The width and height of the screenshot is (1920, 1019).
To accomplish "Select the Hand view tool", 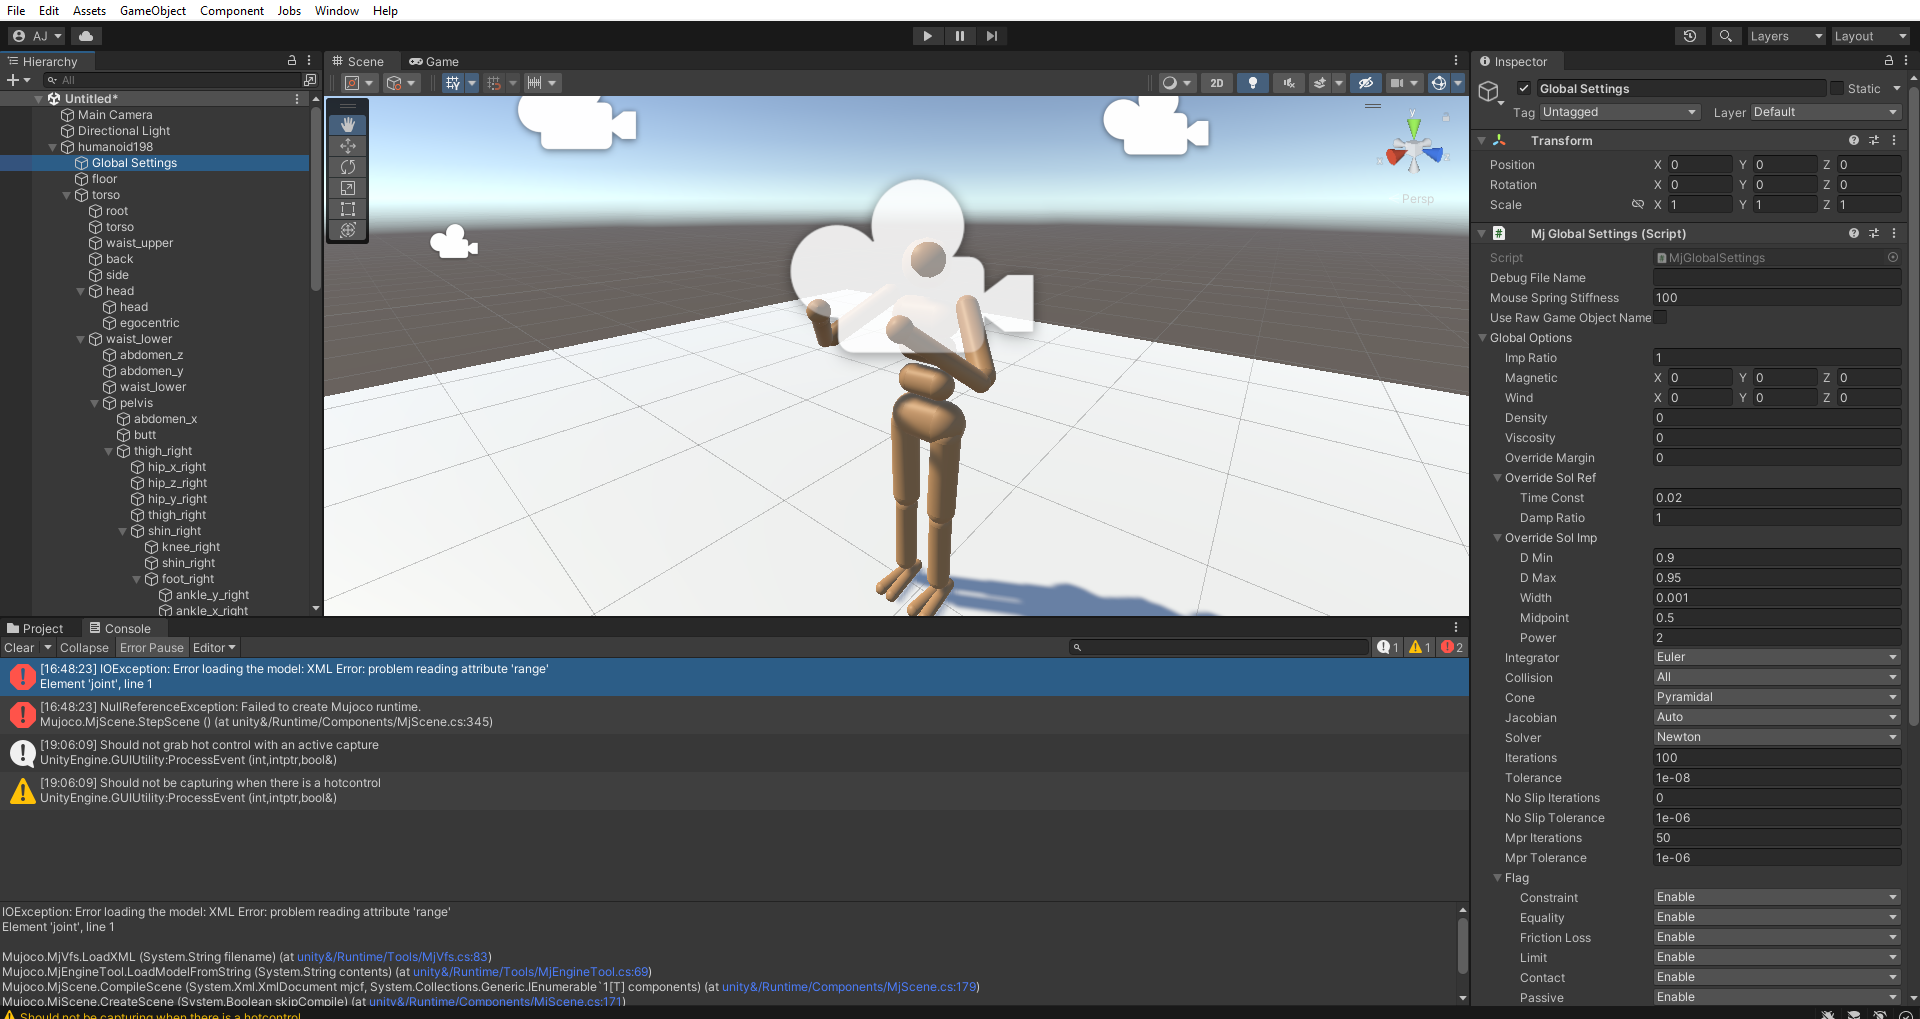I will (x=347, y=124).
